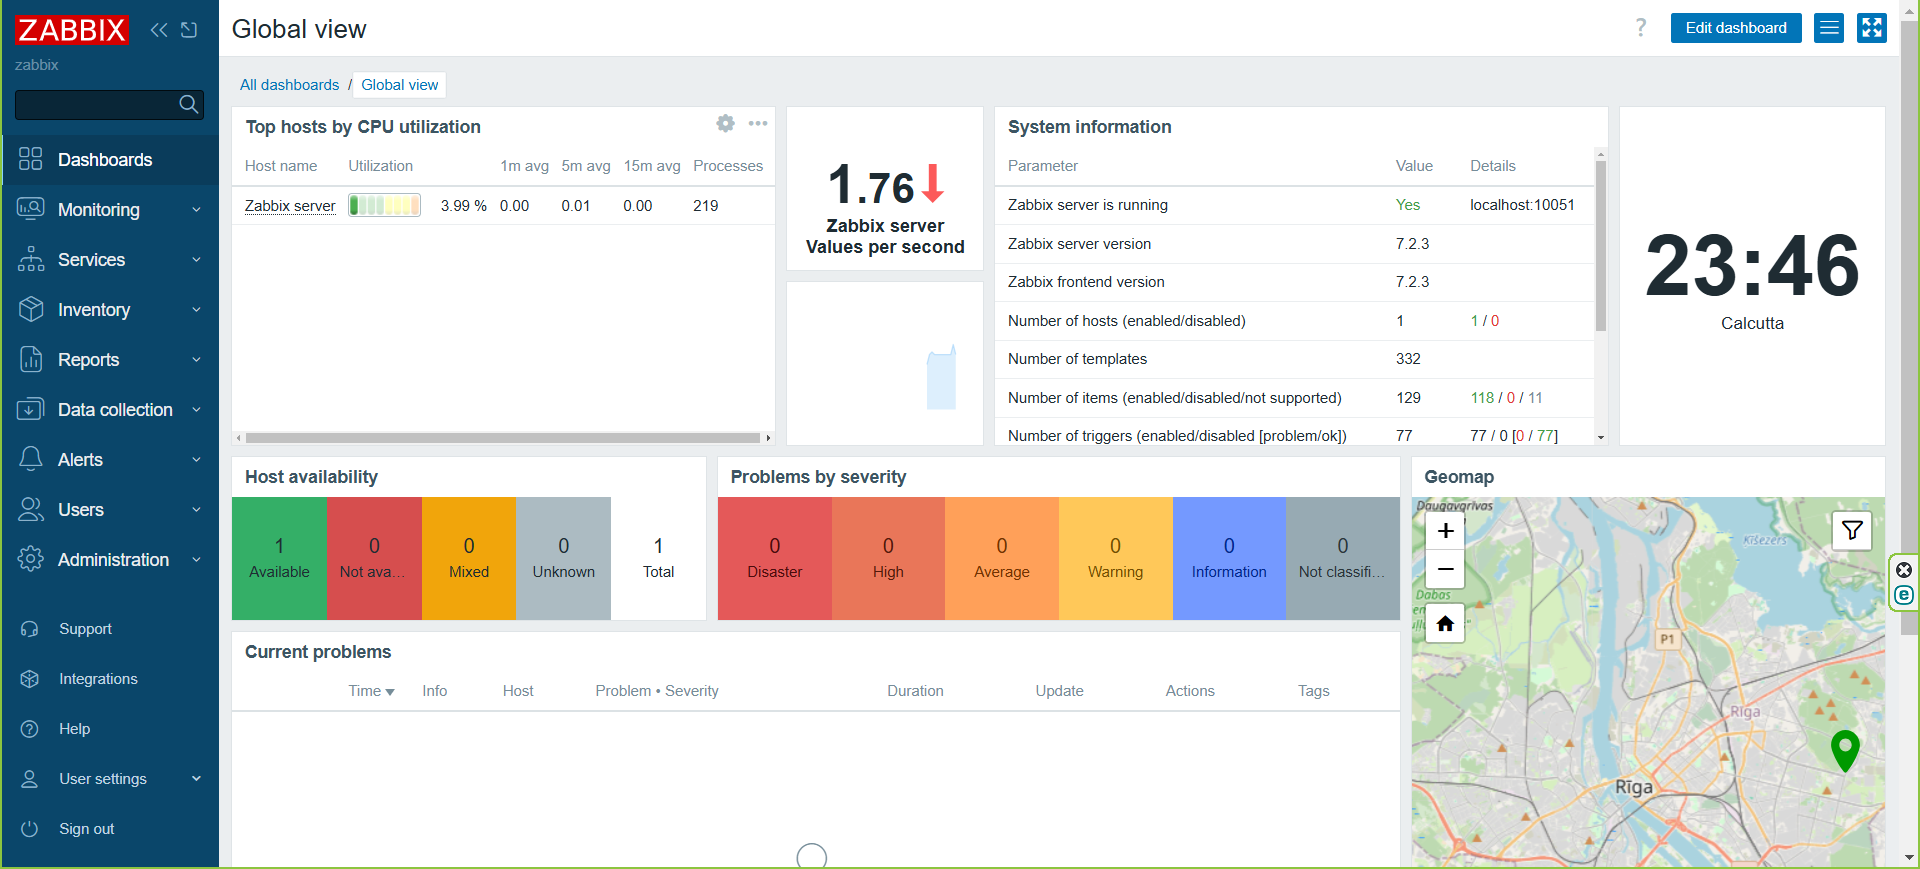Click the yellow Warning severity tile
Image resolution: width=1920 pixels, height=869 pixels.
(x=1115, y=558)
